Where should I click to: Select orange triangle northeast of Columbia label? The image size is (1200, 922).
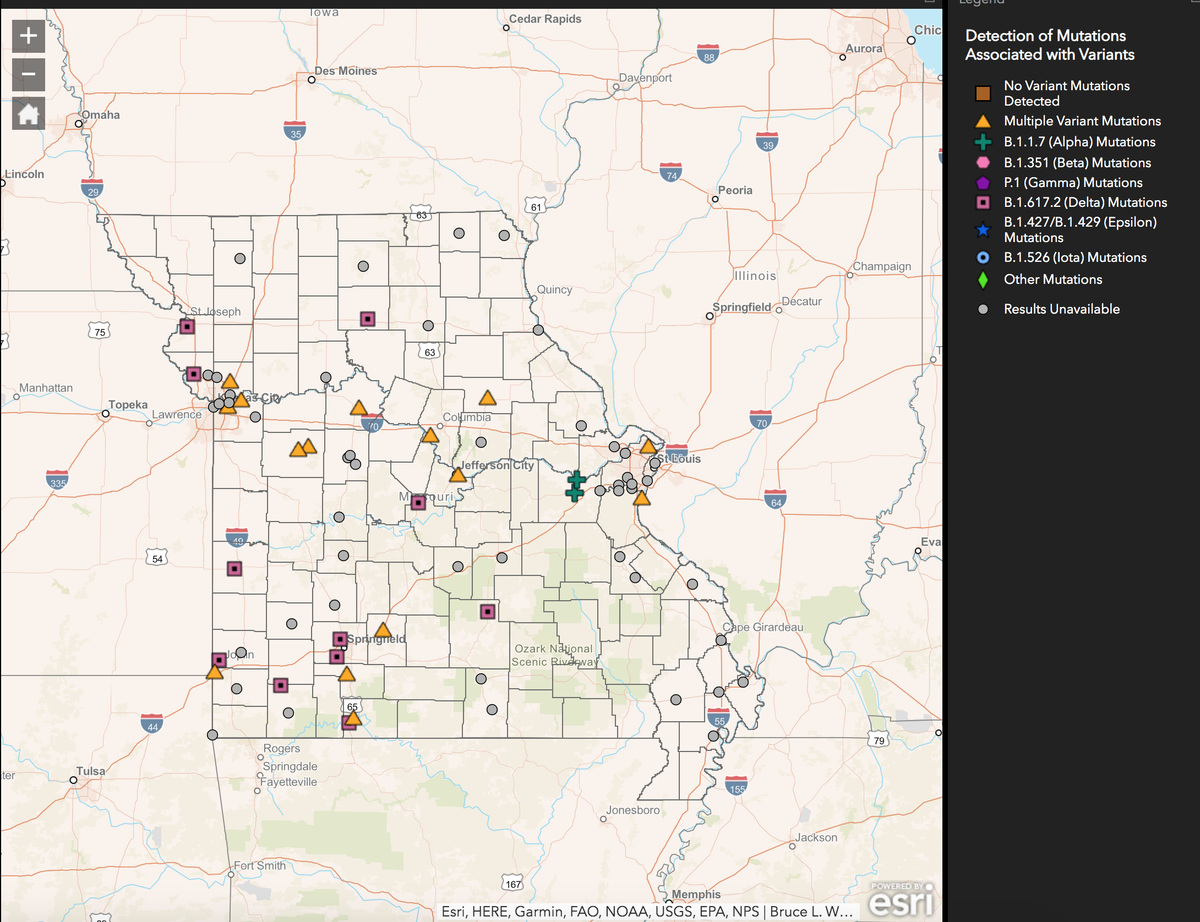pos(487,398)
